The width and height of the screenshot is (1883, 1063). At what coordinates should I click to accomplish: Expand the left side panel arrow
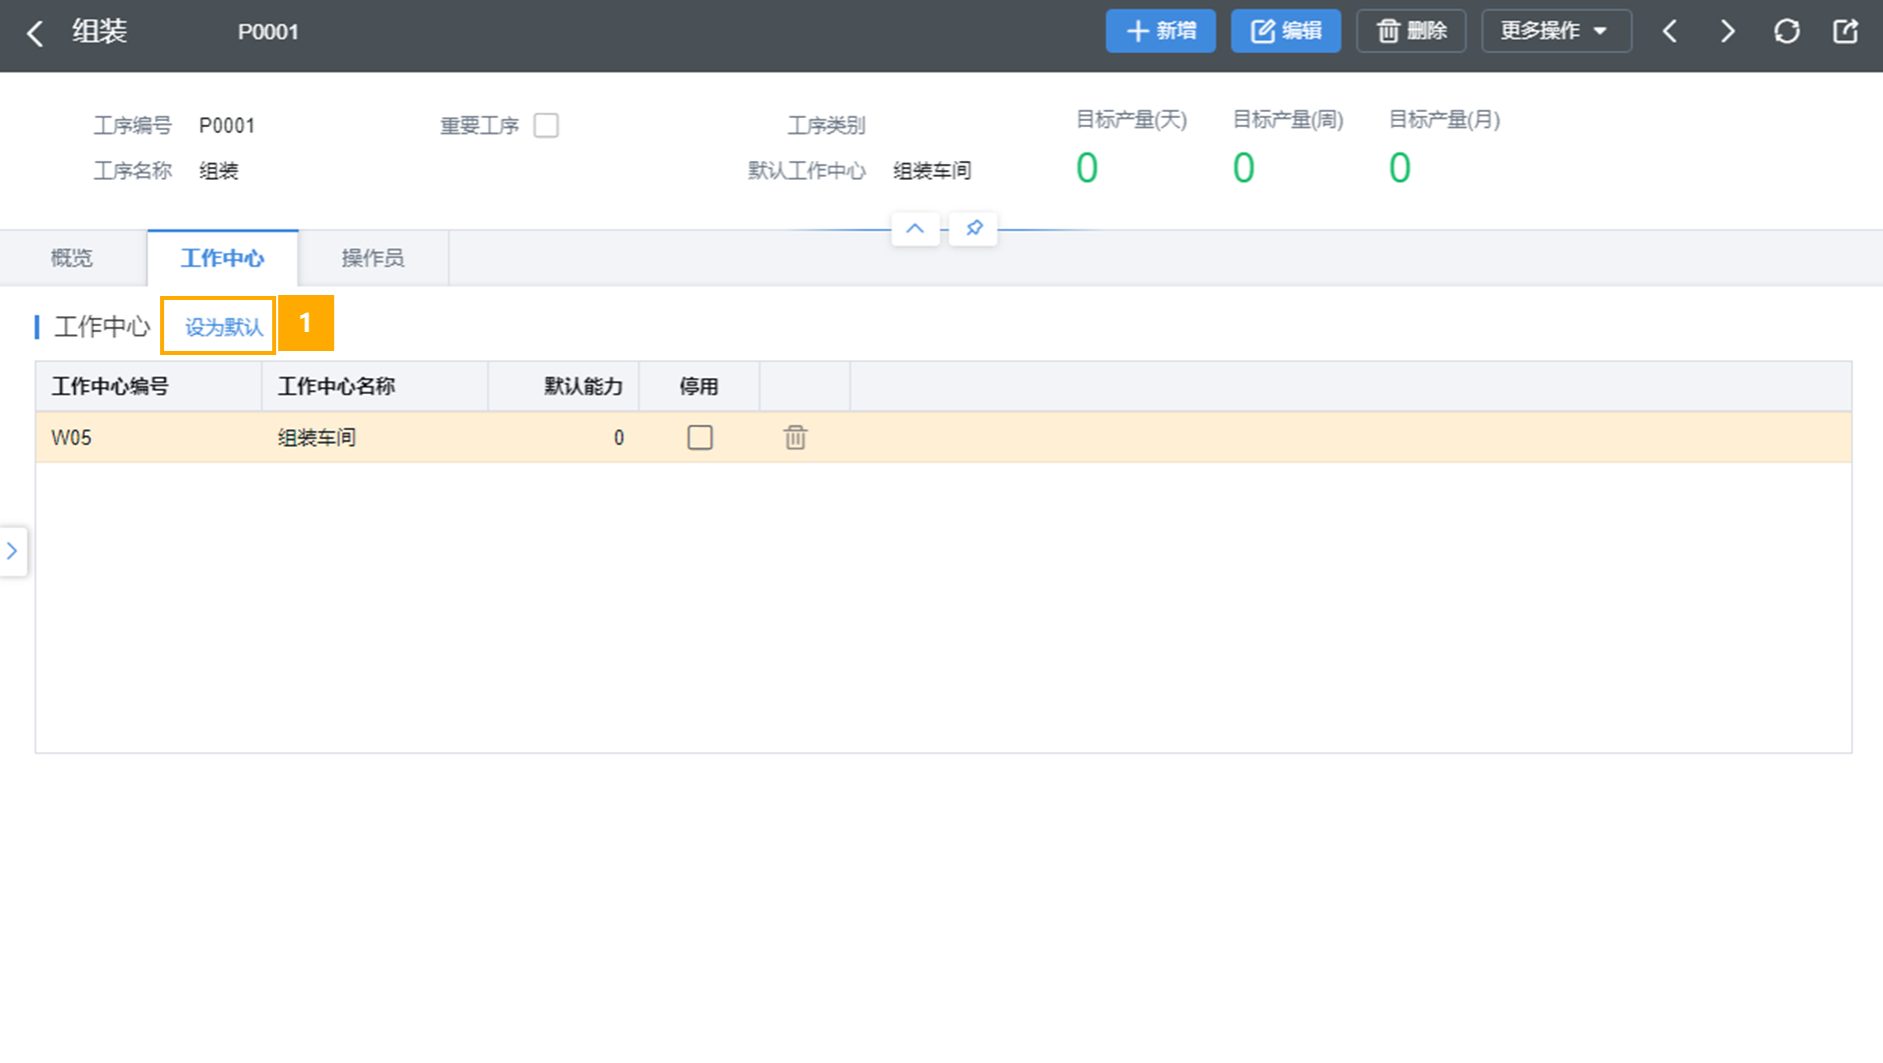point(12,551)
